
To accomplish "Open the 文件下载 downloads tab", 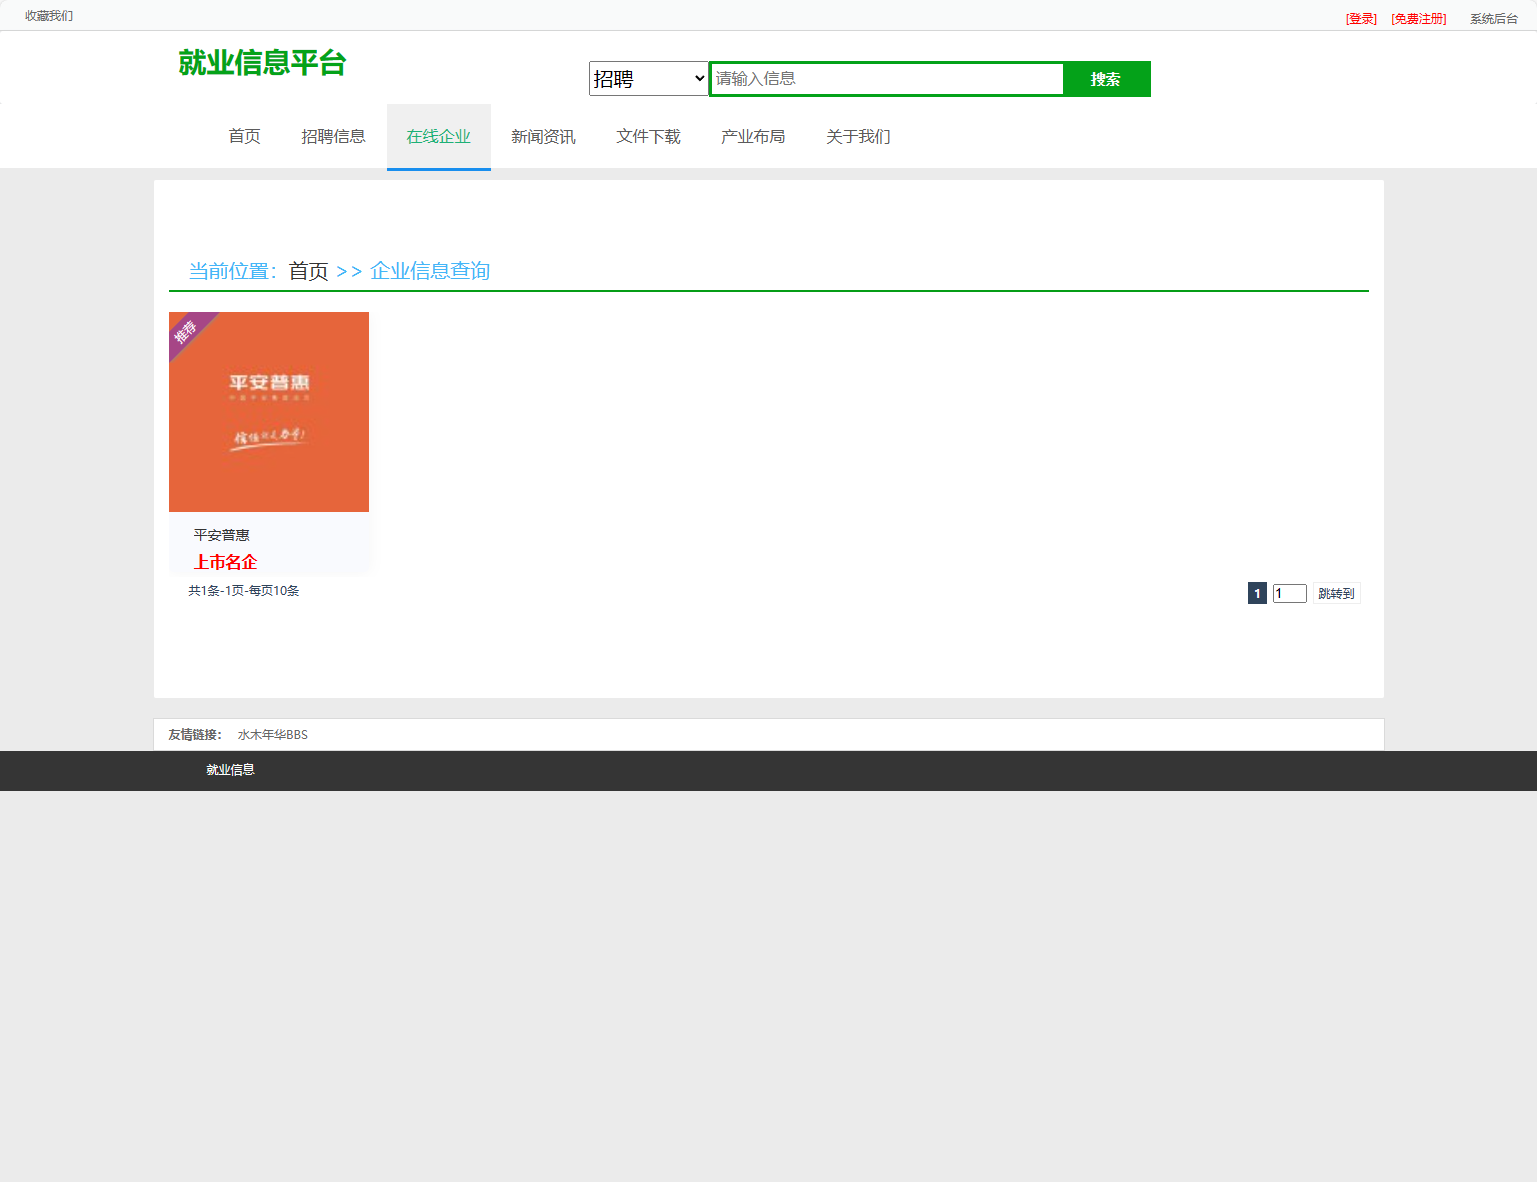I will pos(648,136).
